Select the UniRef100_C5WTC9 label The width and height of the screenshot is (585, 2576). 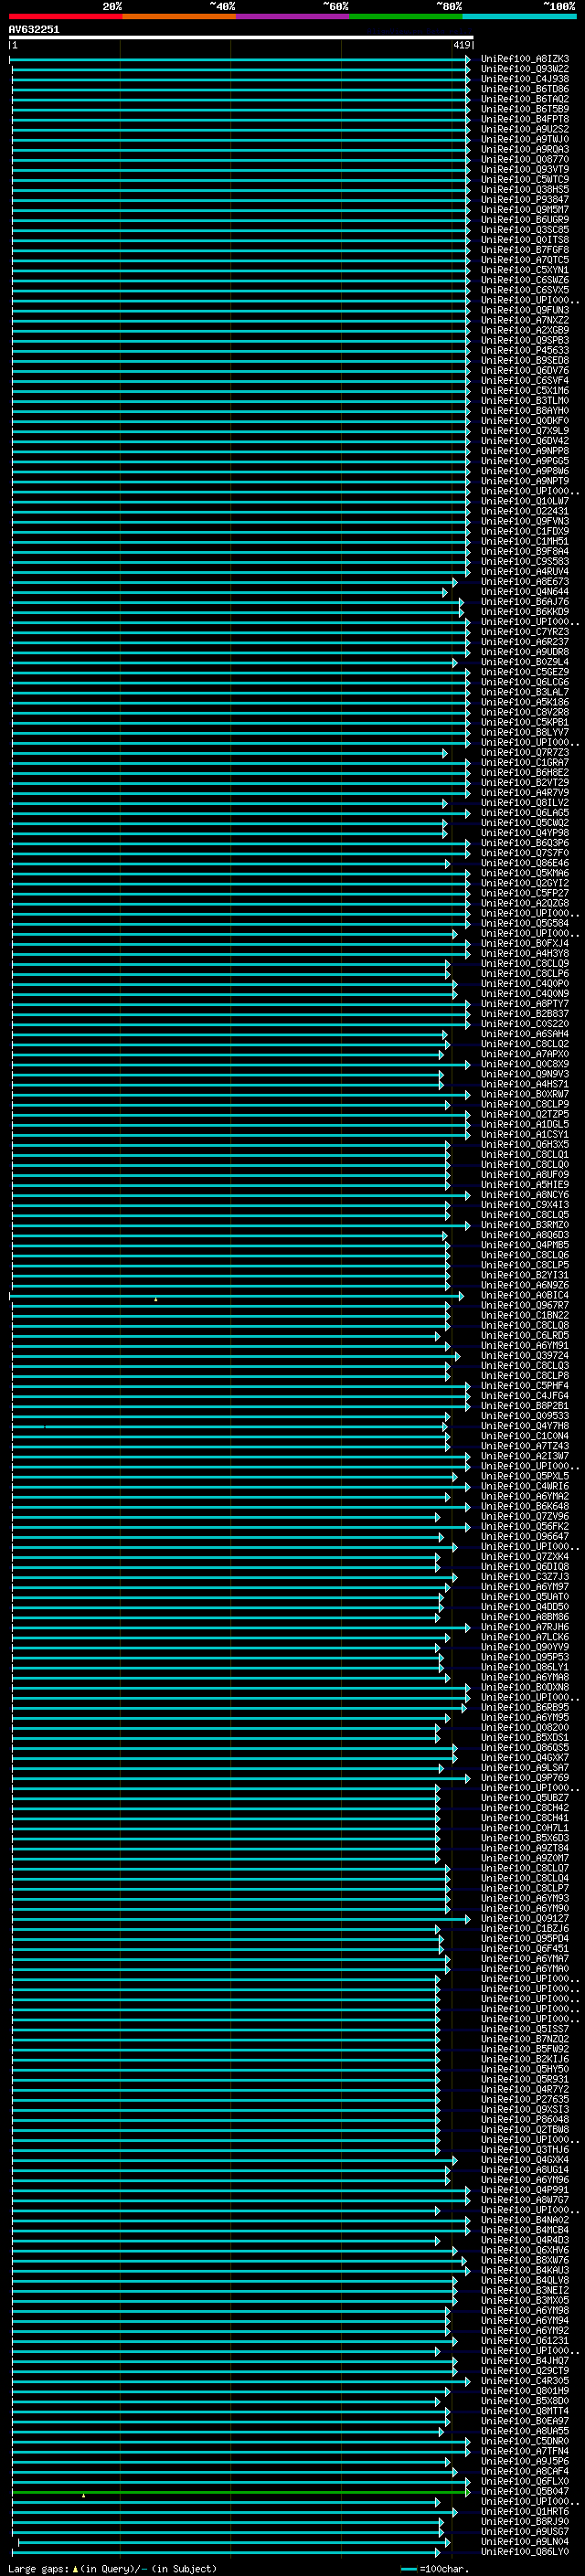[x=524, y=179]
